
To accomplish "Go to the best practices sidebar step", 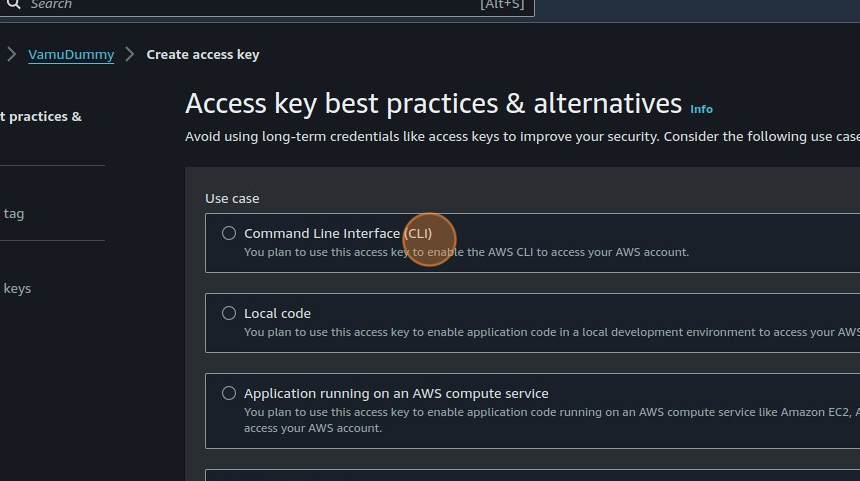I will coord(42,117).
